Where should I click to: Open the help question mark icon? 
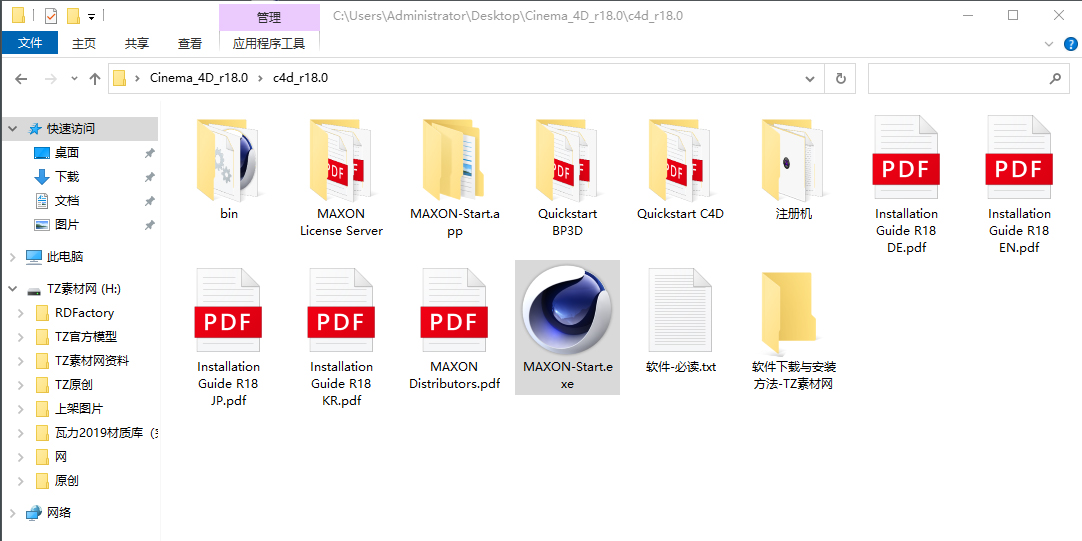click(x=1070, y=43)
